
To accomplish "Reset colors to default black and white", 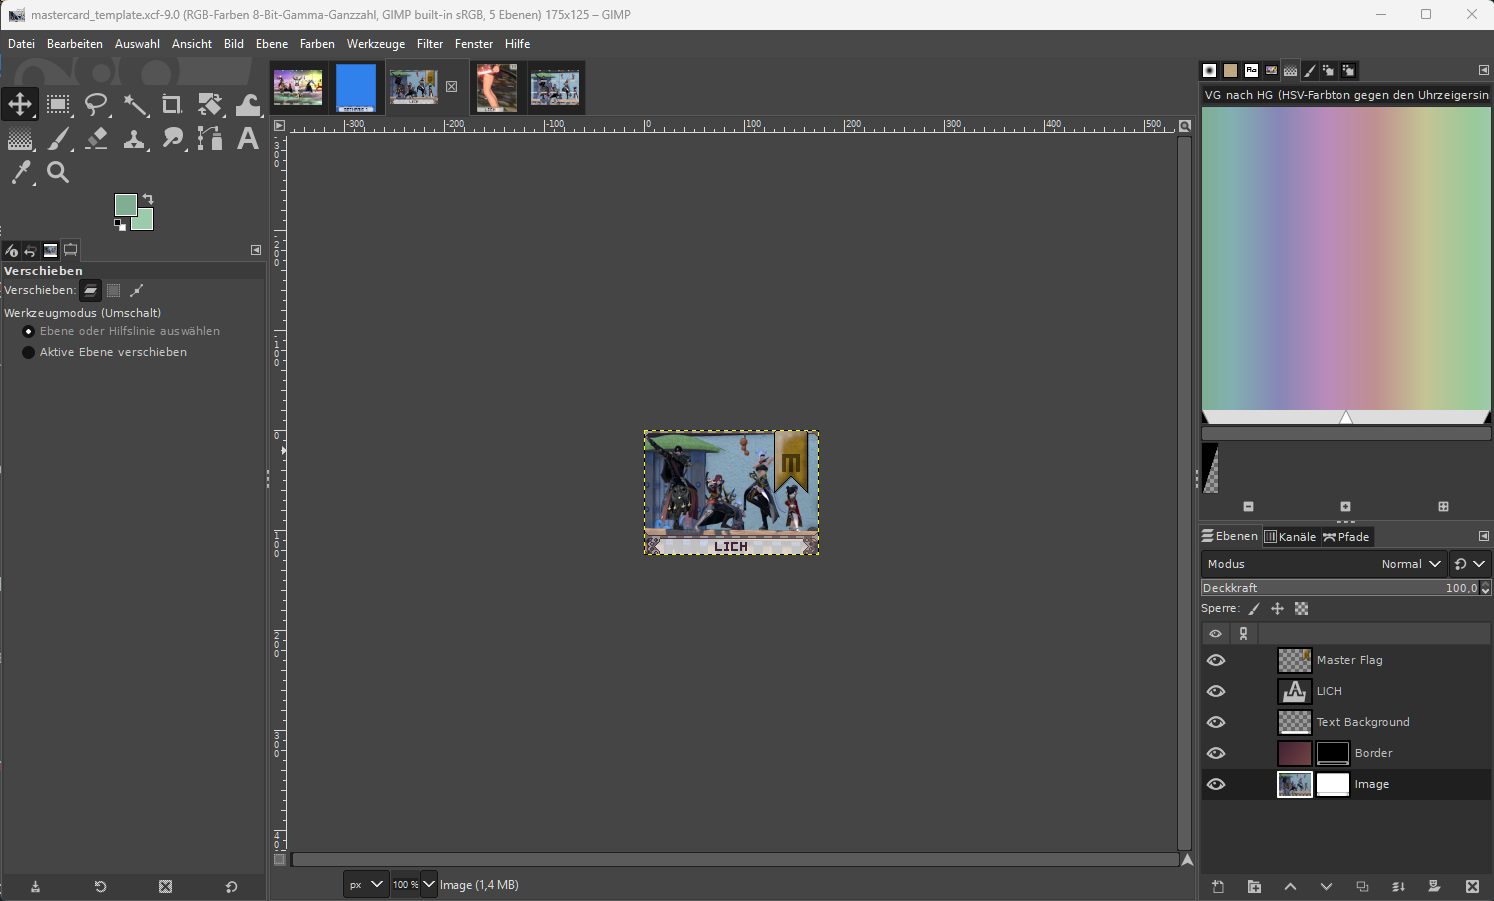I will [x=120, y=225].
